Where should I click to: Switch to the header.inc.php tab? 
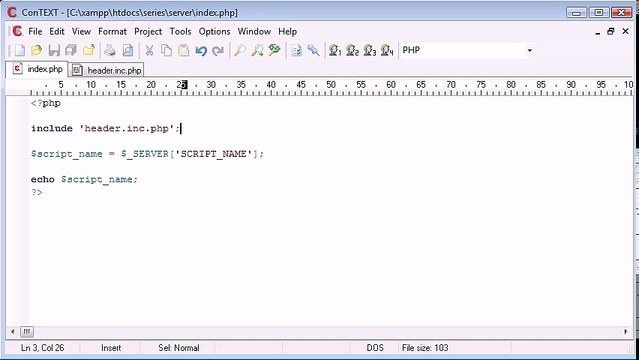coord(107,70)
